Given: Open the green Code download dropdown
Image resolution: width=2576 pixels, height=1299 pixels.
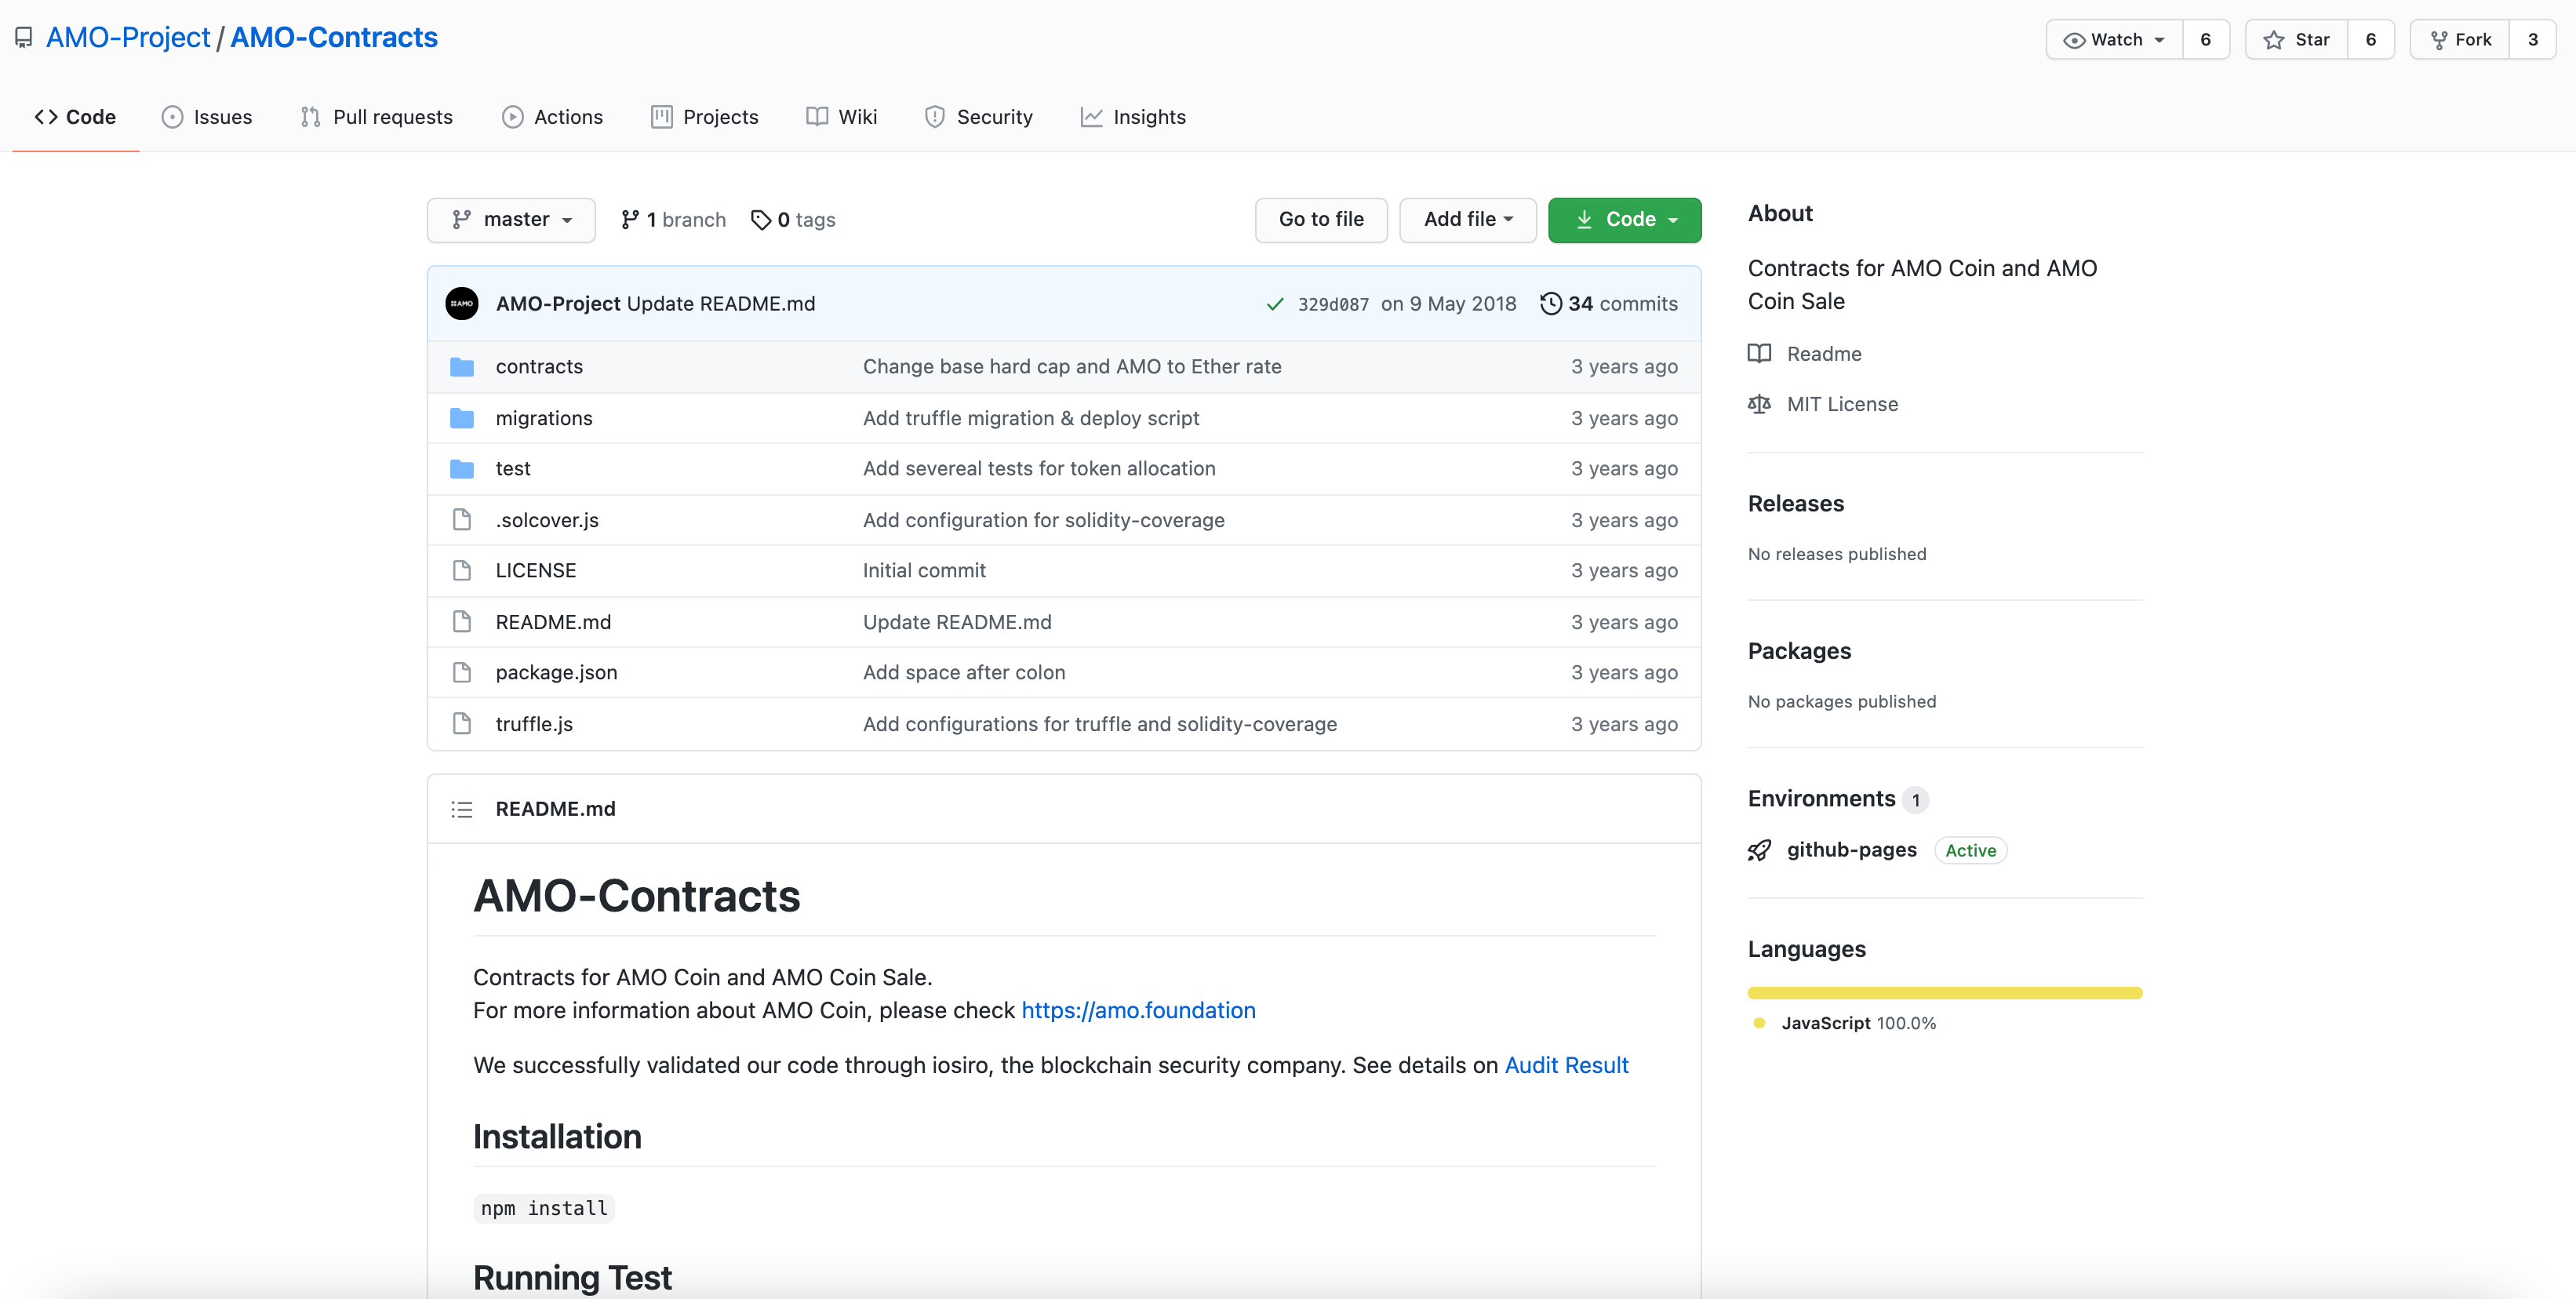Looking at the screenshot, I should coord(1624,220).
